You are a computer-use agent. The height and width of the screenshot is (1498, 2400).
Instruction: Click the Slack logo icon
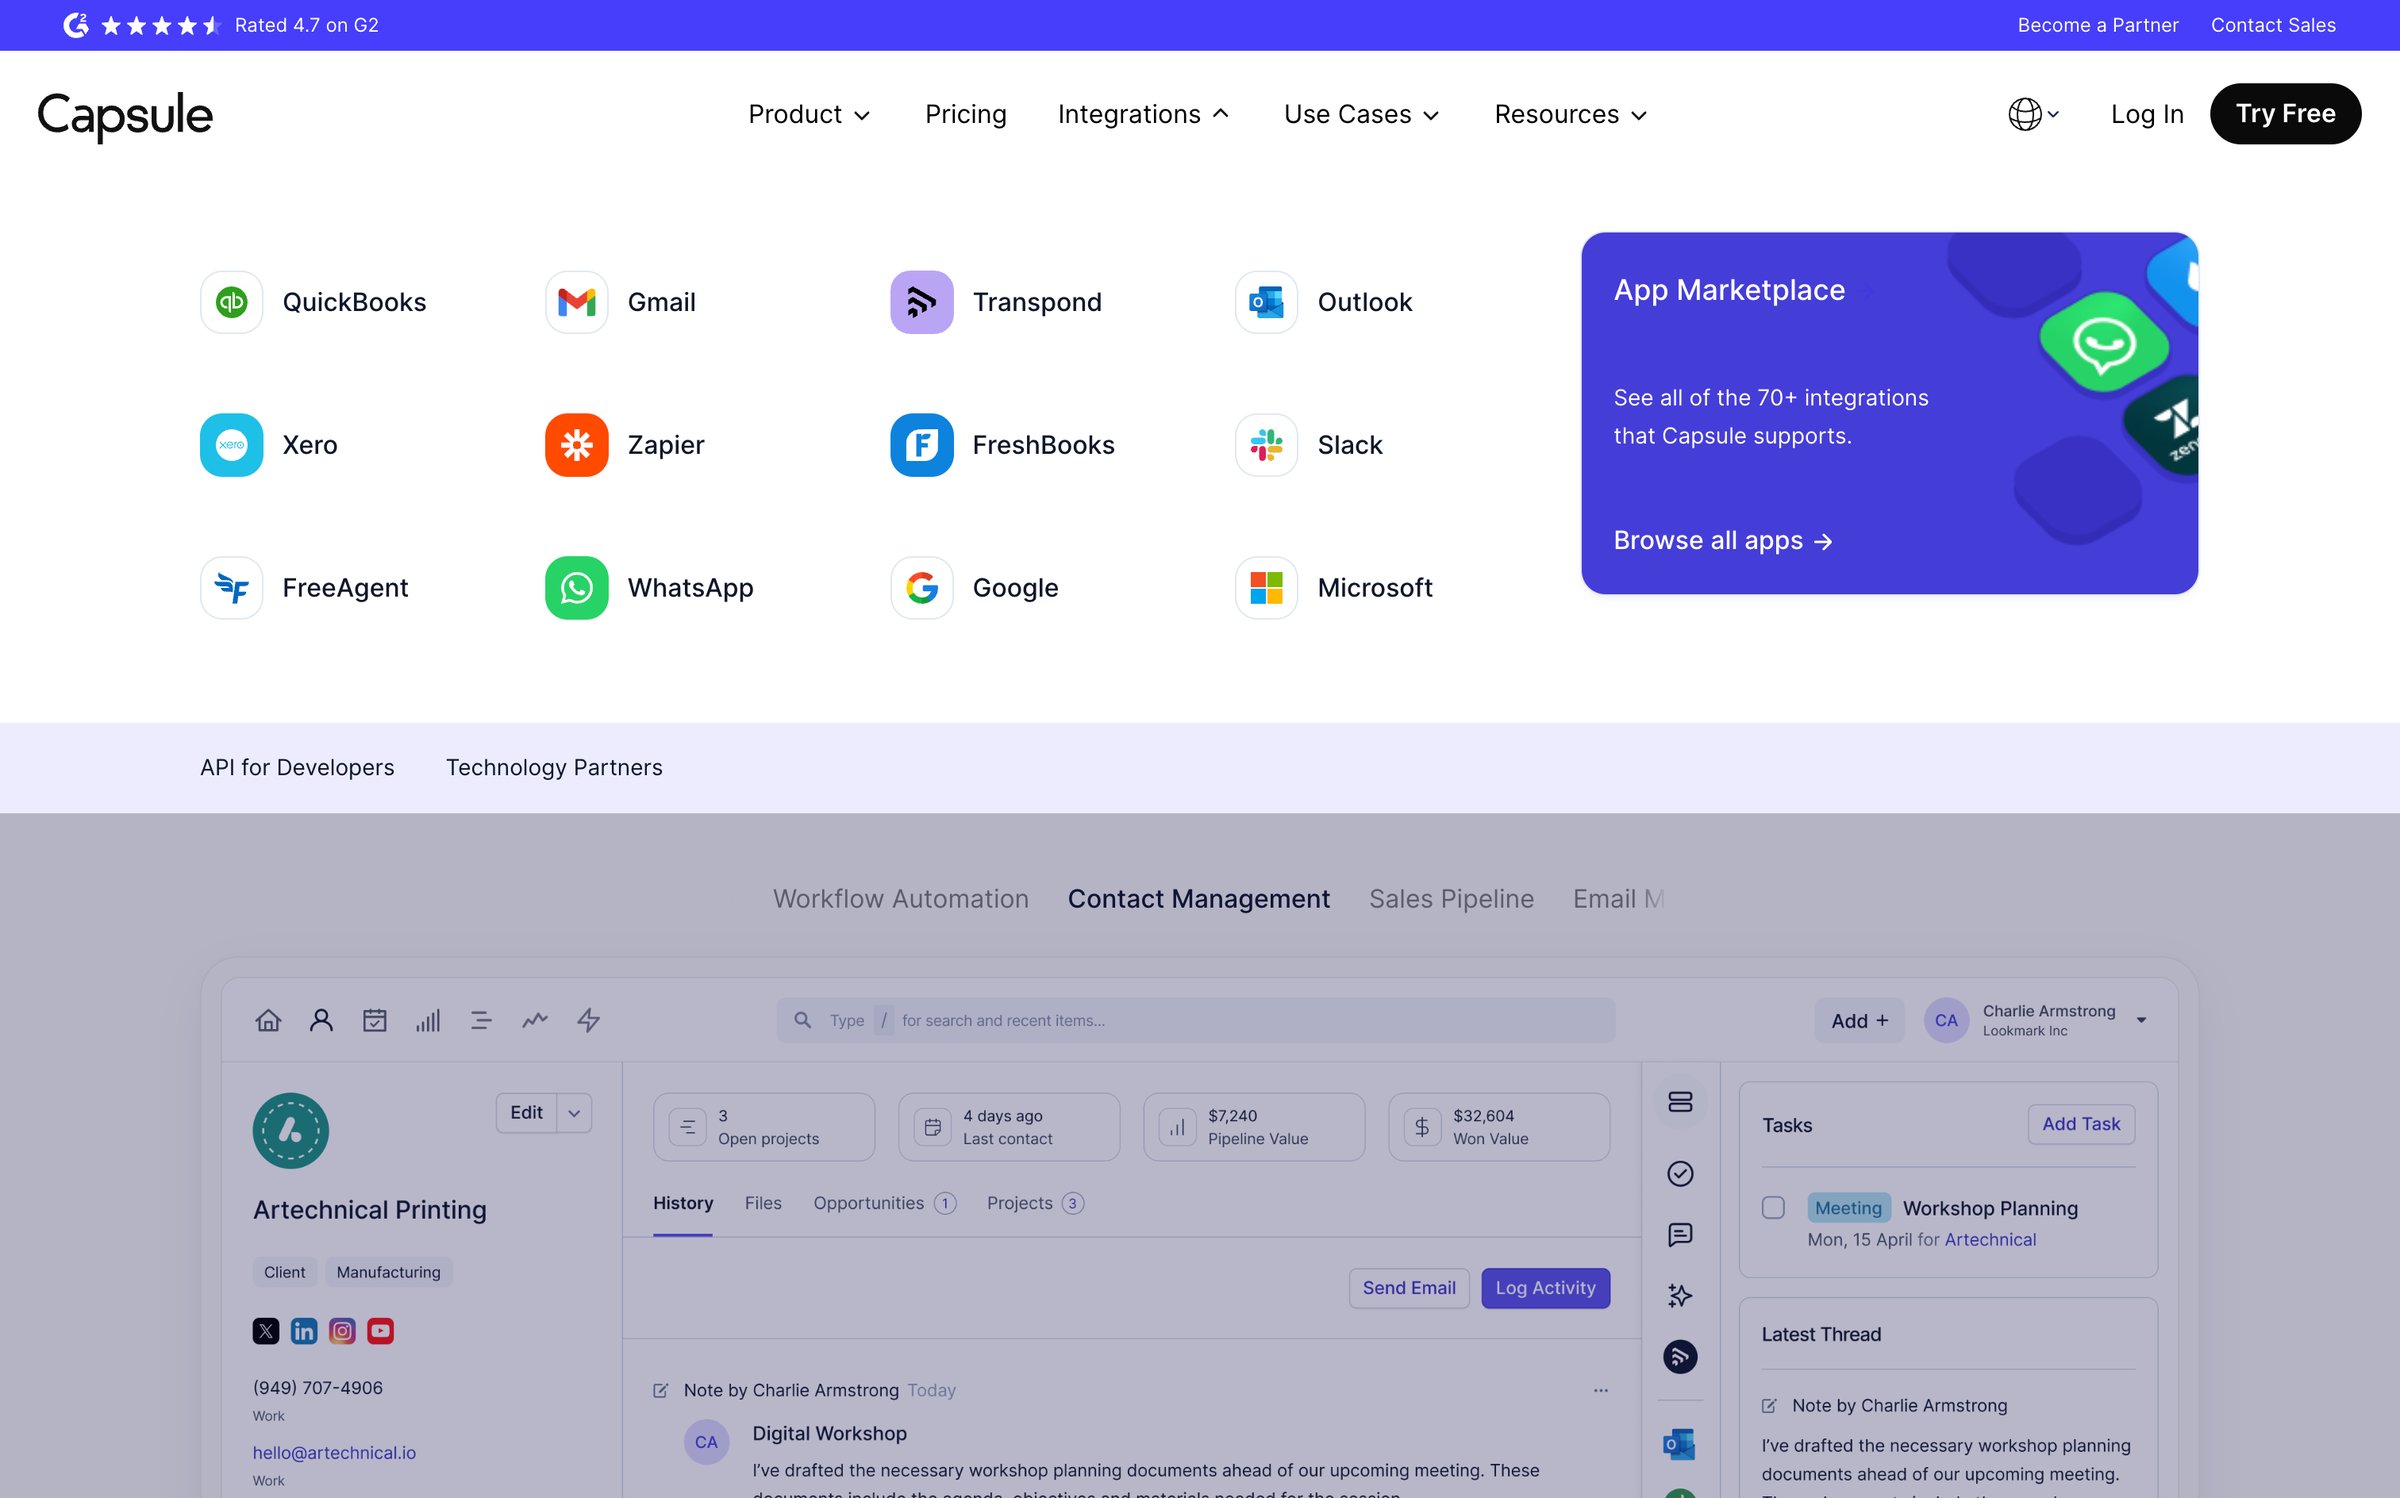pos(1266,445)
